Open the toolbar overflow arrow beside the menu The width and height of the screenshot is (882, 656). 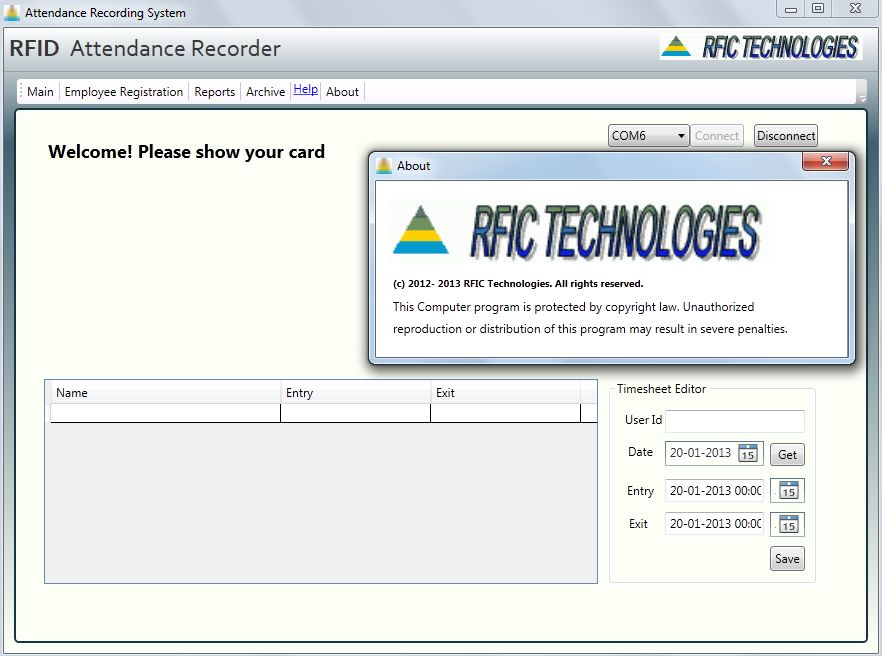click(861, 92)
